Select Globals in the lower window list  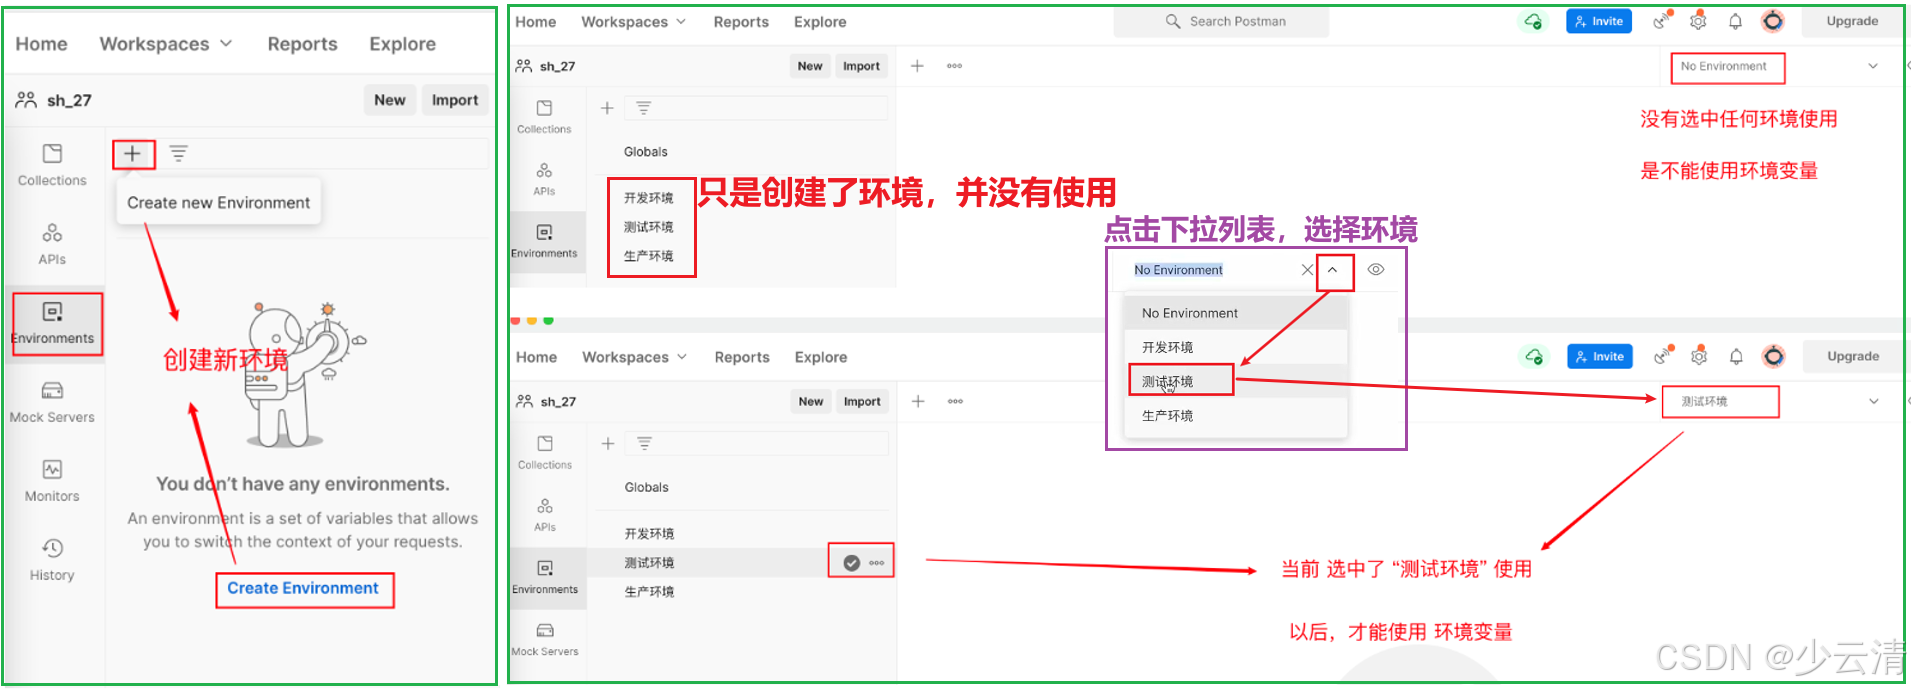[647, 488]
